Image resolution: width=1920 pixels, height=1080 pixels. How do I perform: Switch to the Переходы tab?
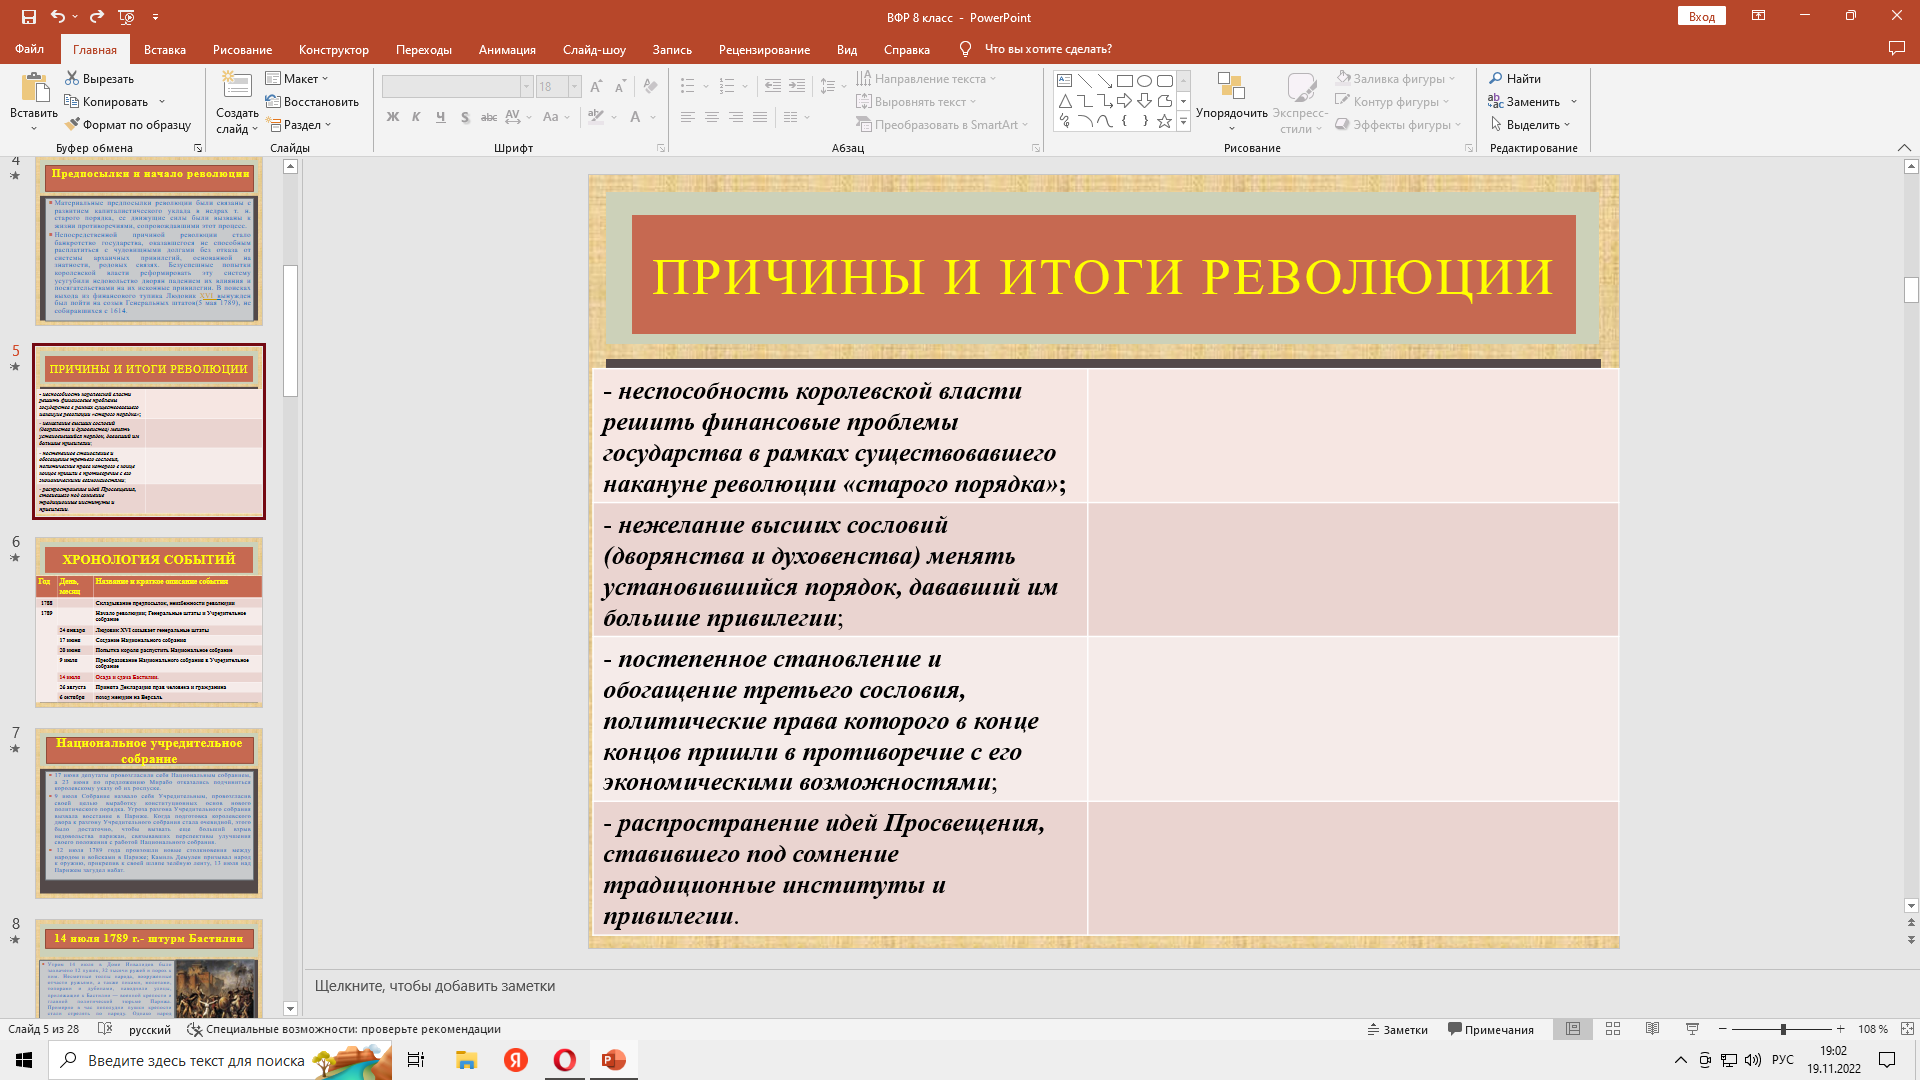[424, 49]
